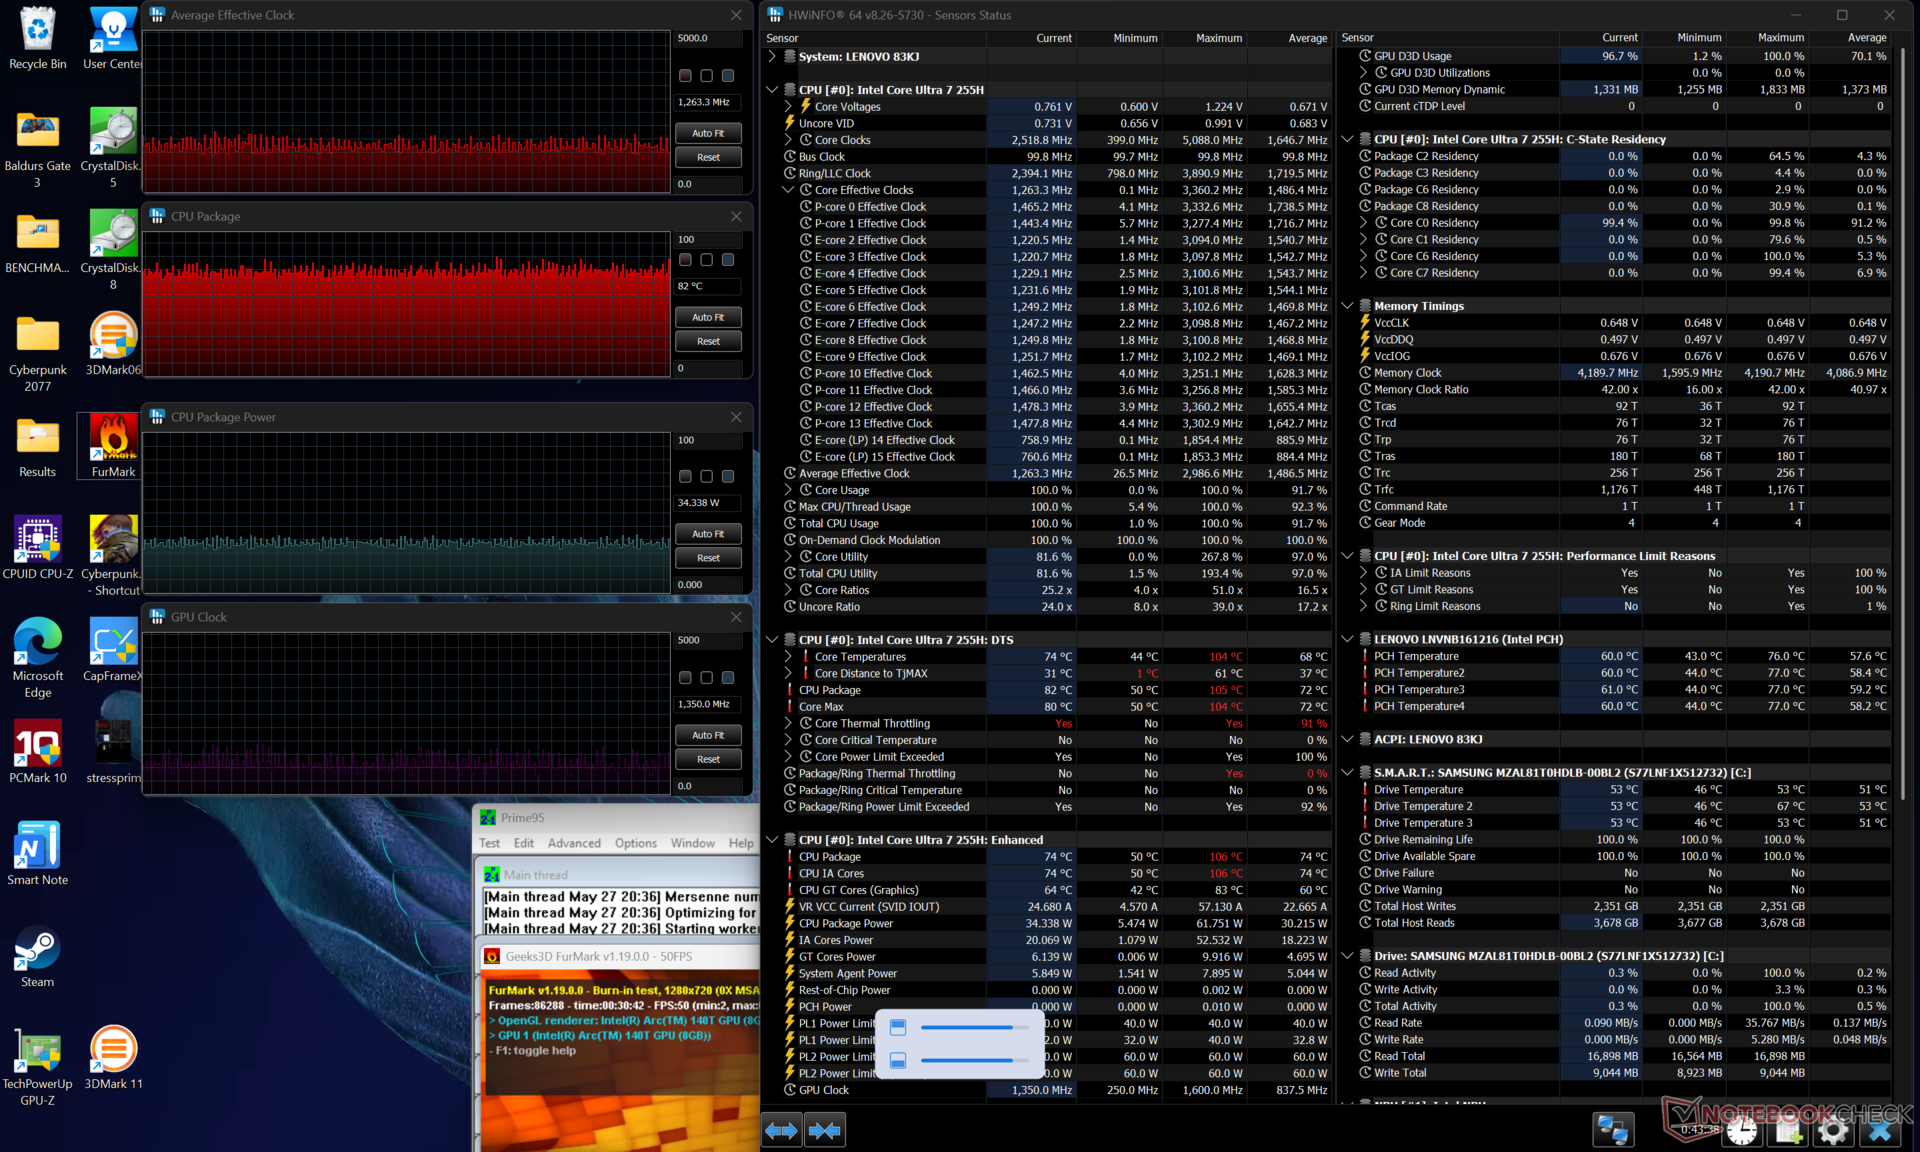
Task: Click Auto Fit in Average Effective Clock graph
Action: pos(708,133)
